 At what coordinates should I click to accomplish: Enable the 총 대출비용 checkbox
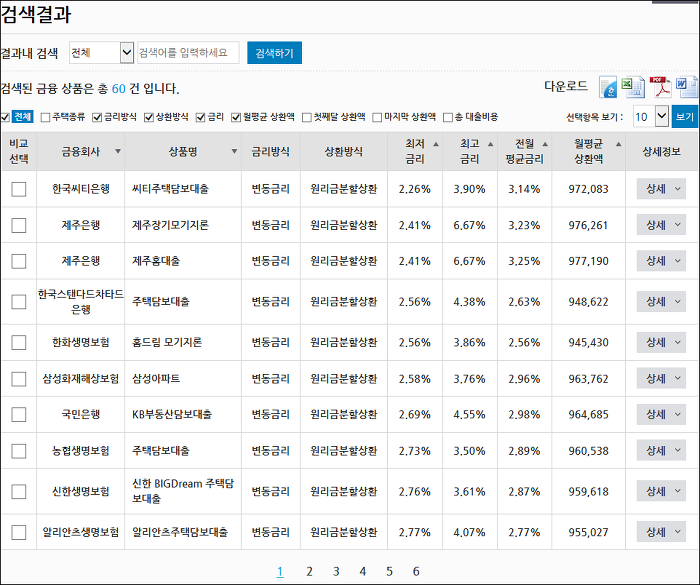[448, 117]
